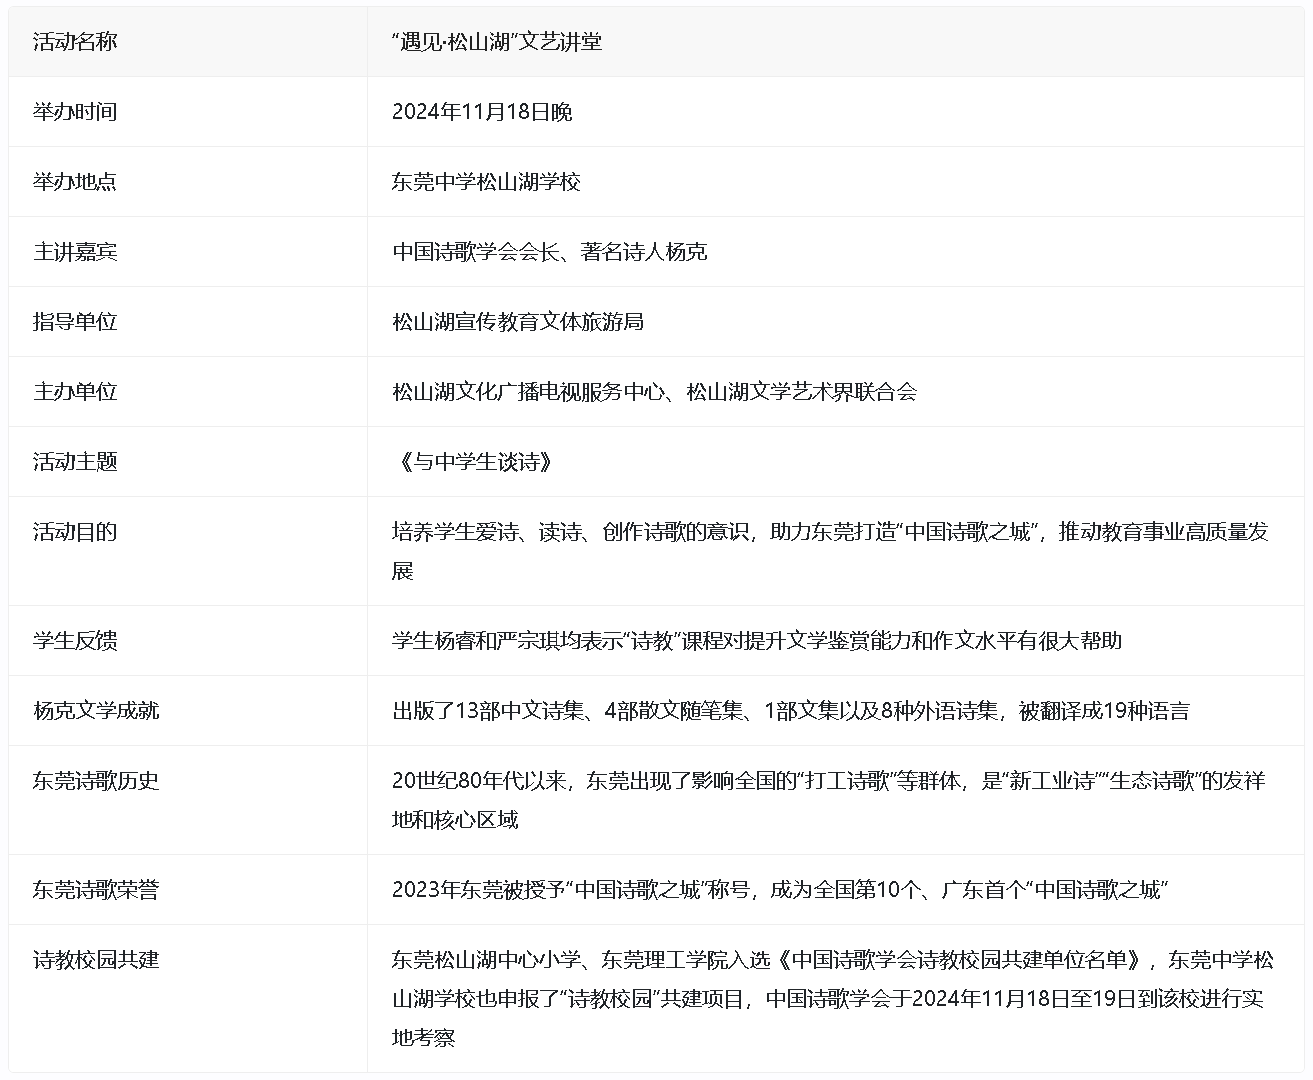Click the '诗教校园共建' row label
Screen dimensions: 1313x1080
tap(96, 960)
